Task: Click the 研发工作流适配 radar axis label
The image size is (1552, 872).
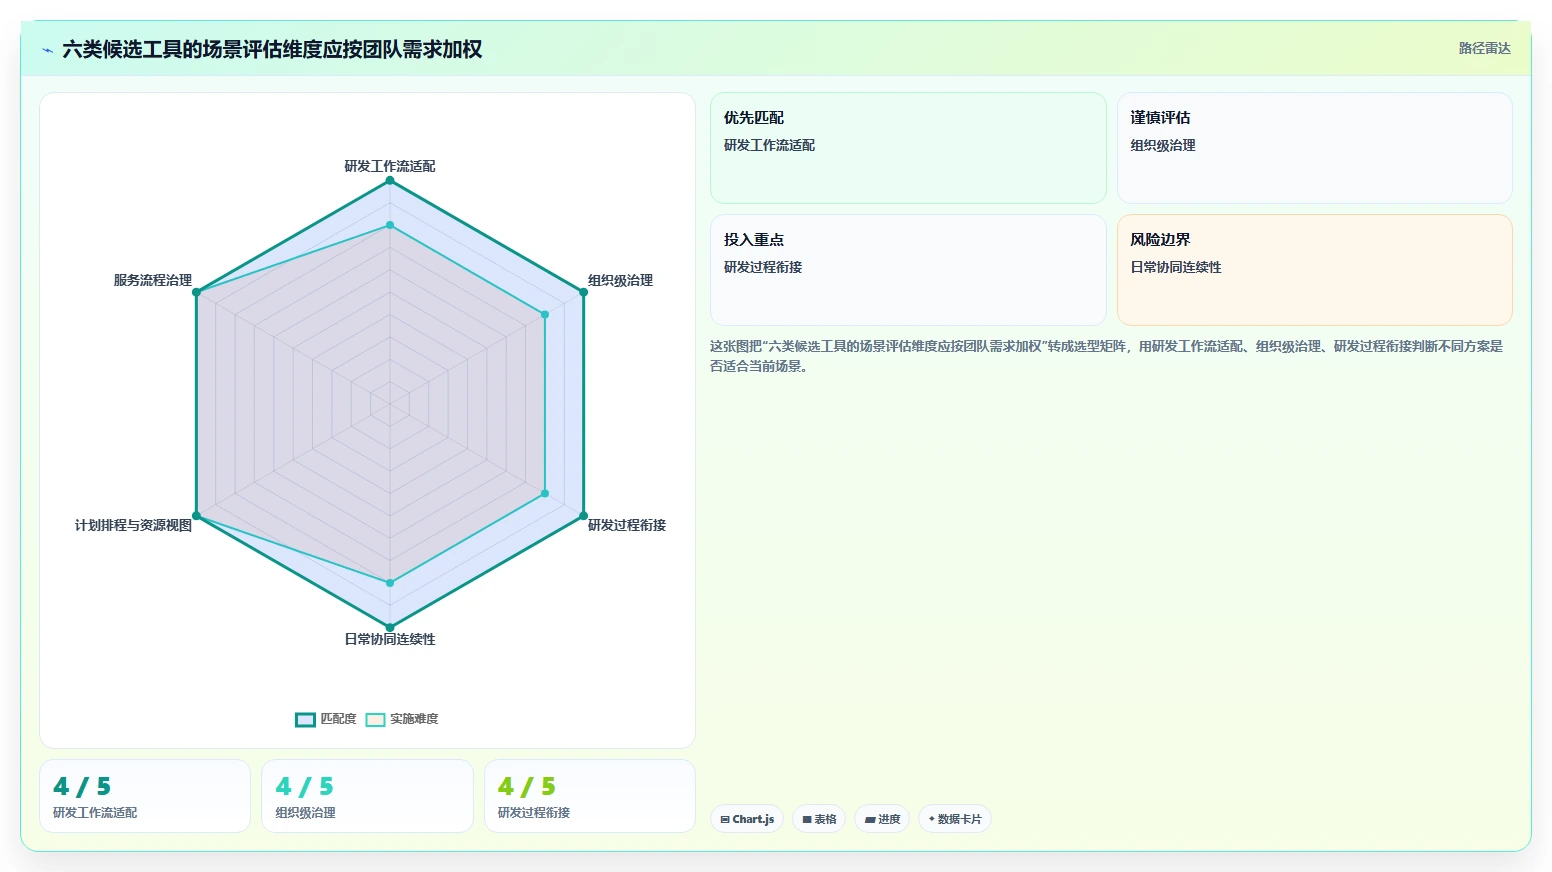Action: click(390, 166)
